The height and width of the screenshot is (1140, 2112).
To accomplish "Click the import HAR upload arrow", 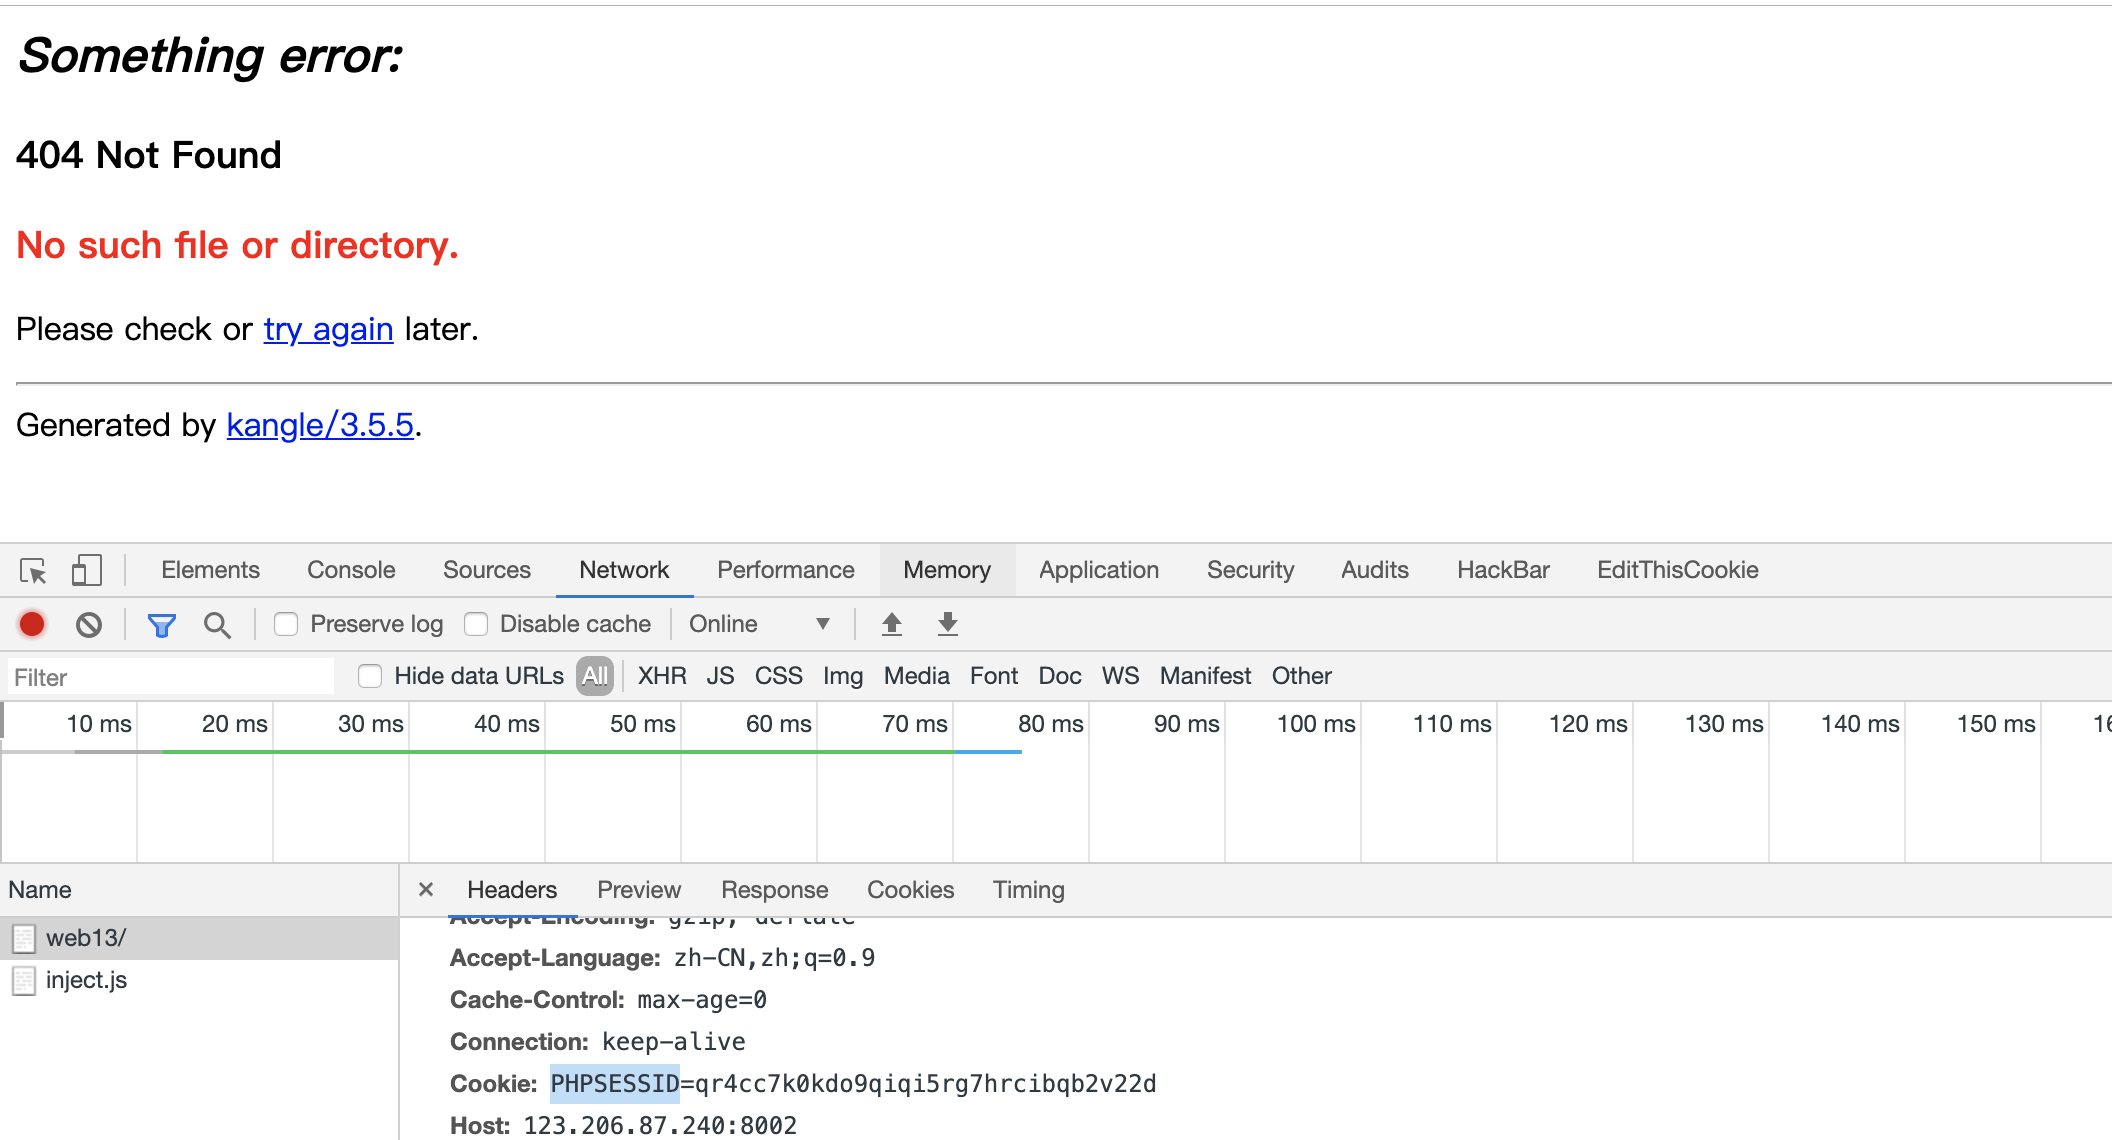I will click(892, 624).
